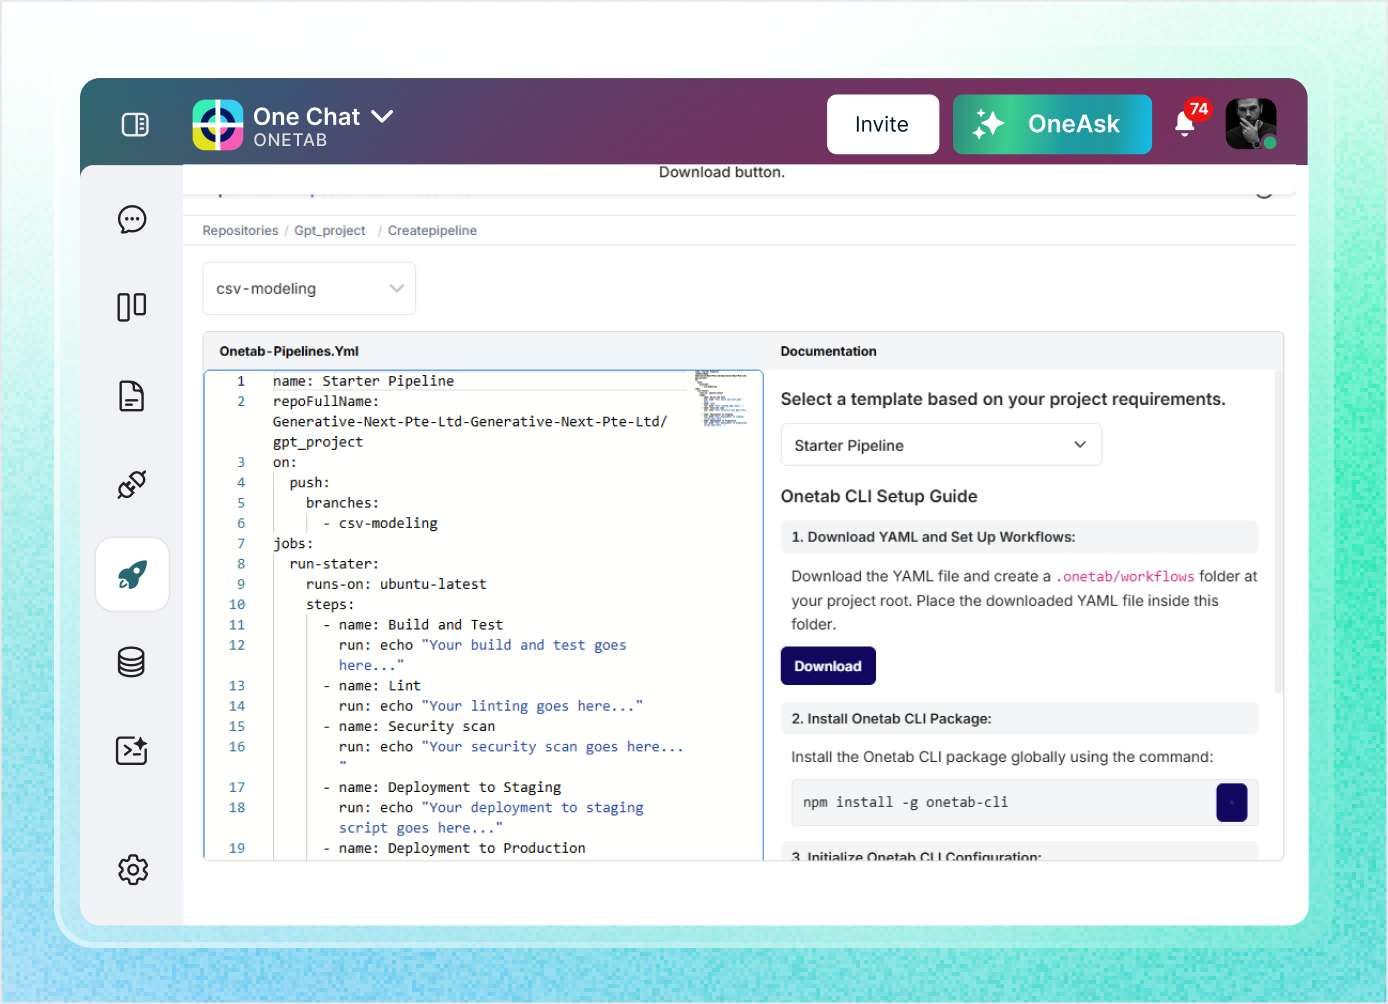
Task: Click the 'Your security scan goes here...' line
Action: (x=511, y=747)
